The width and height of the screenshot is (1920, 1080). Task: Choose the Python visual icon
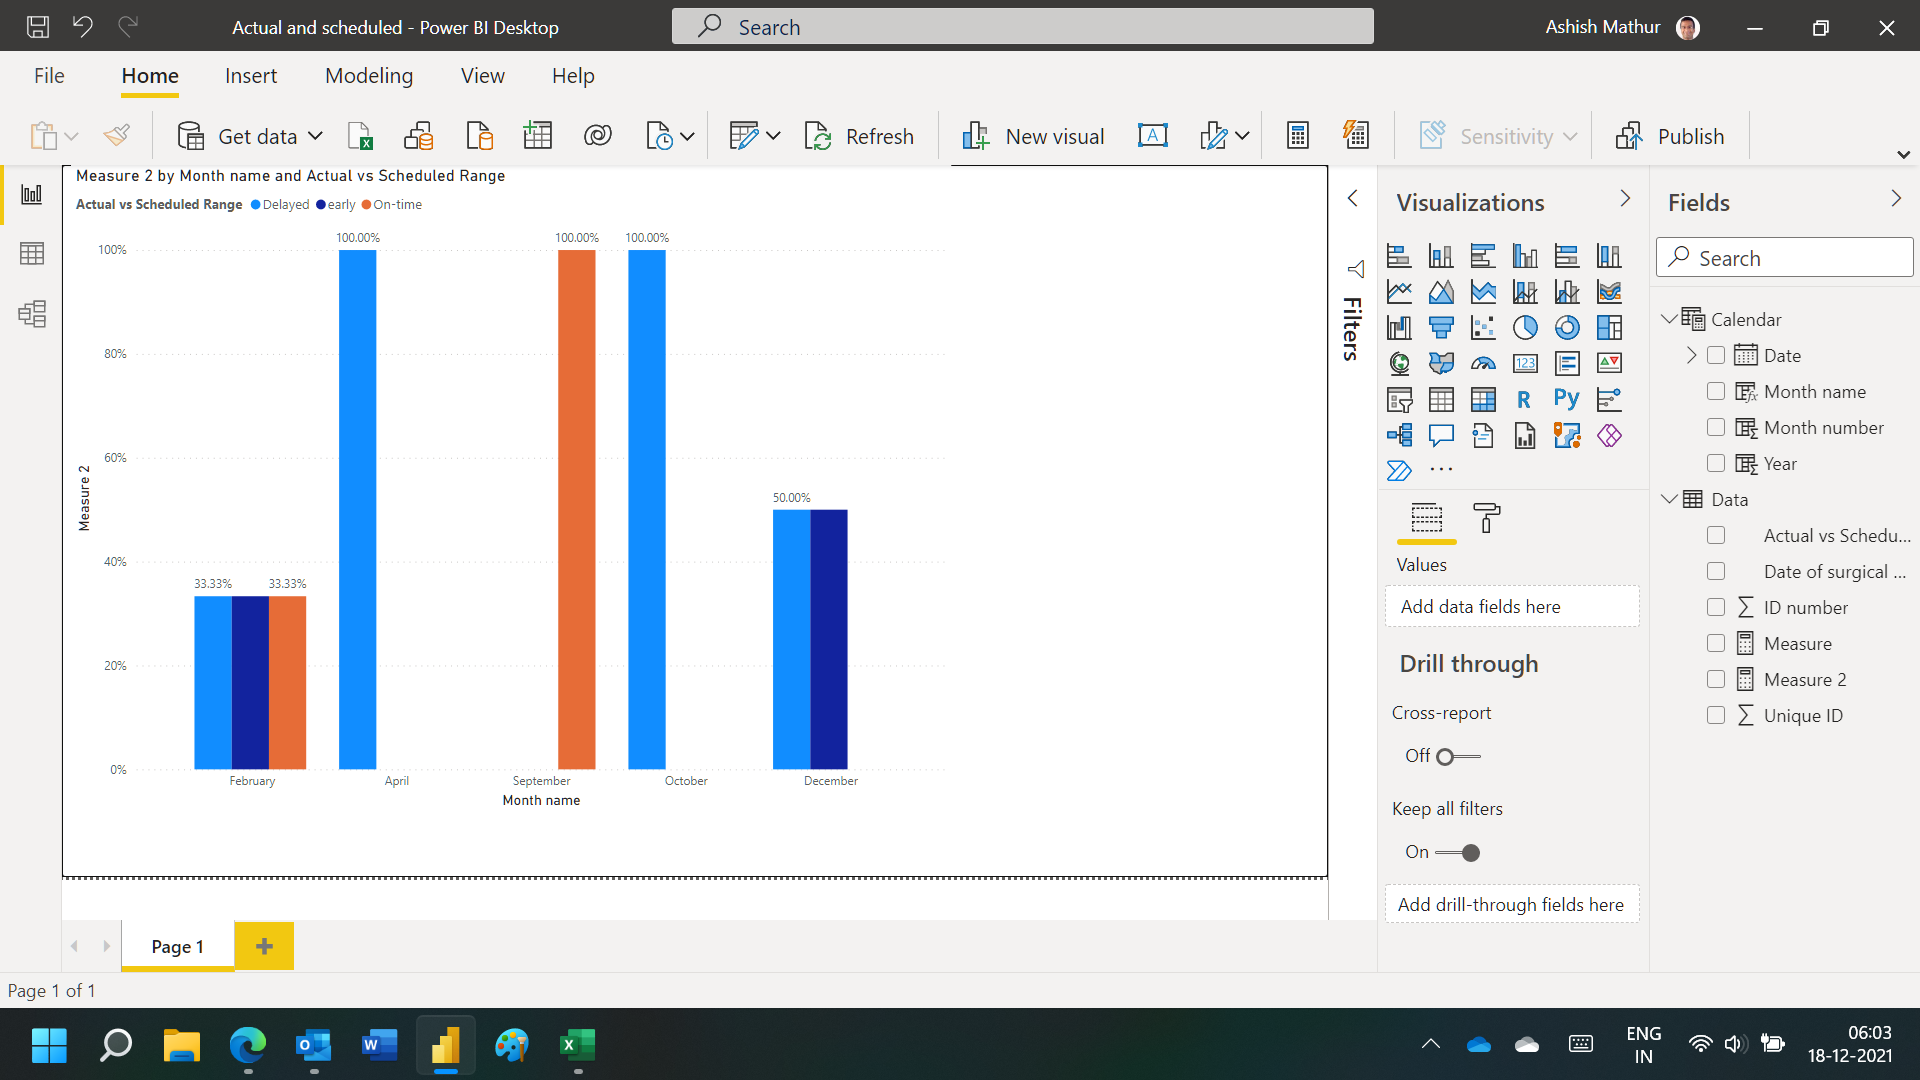1567,400
